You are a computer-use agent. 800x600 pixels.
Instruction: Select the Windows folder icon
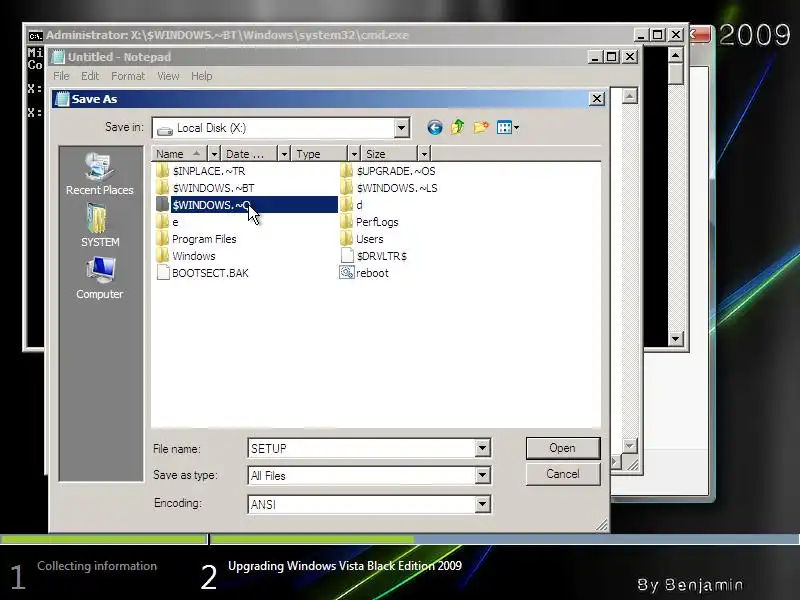point(163,256)
